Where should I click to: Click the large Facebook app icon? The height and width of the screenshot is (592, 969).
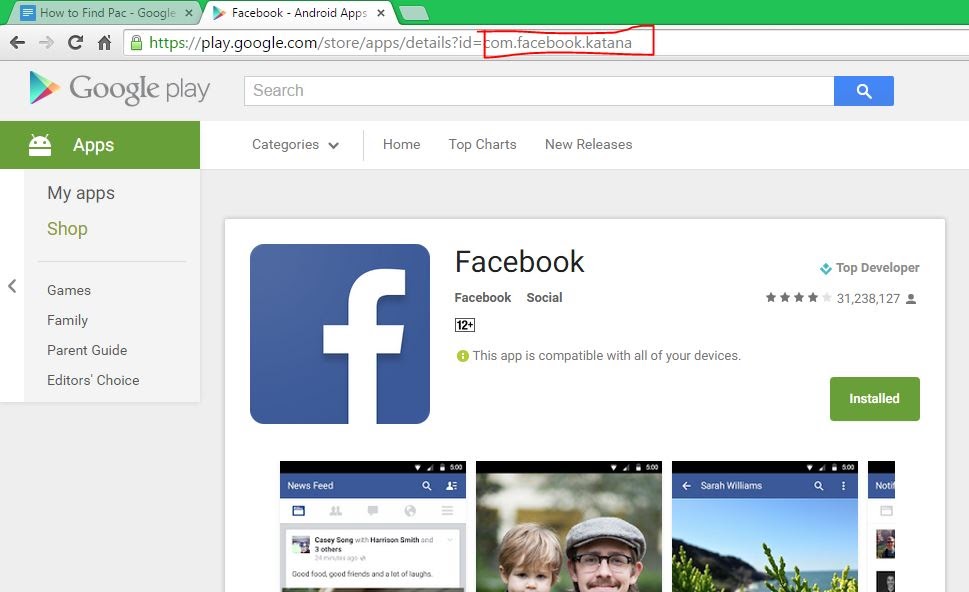(x=340, y=334)
